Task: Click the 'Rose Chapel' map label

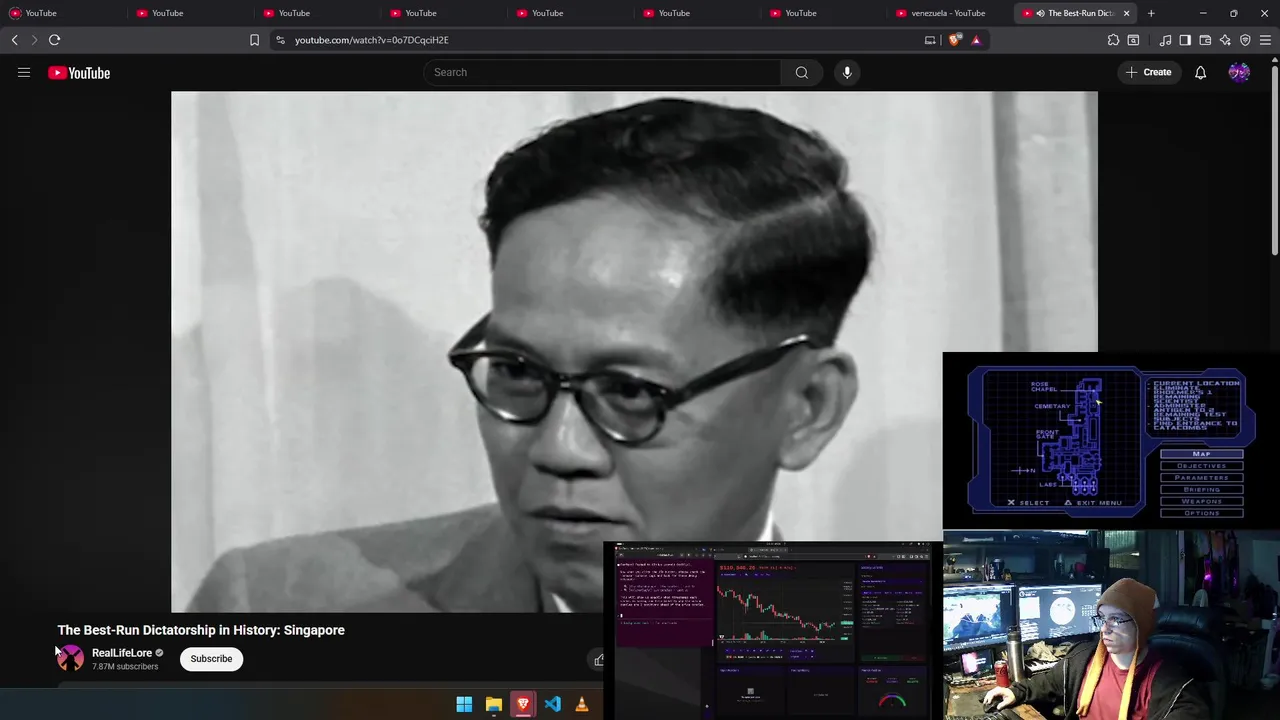Action: [1044, 387]
